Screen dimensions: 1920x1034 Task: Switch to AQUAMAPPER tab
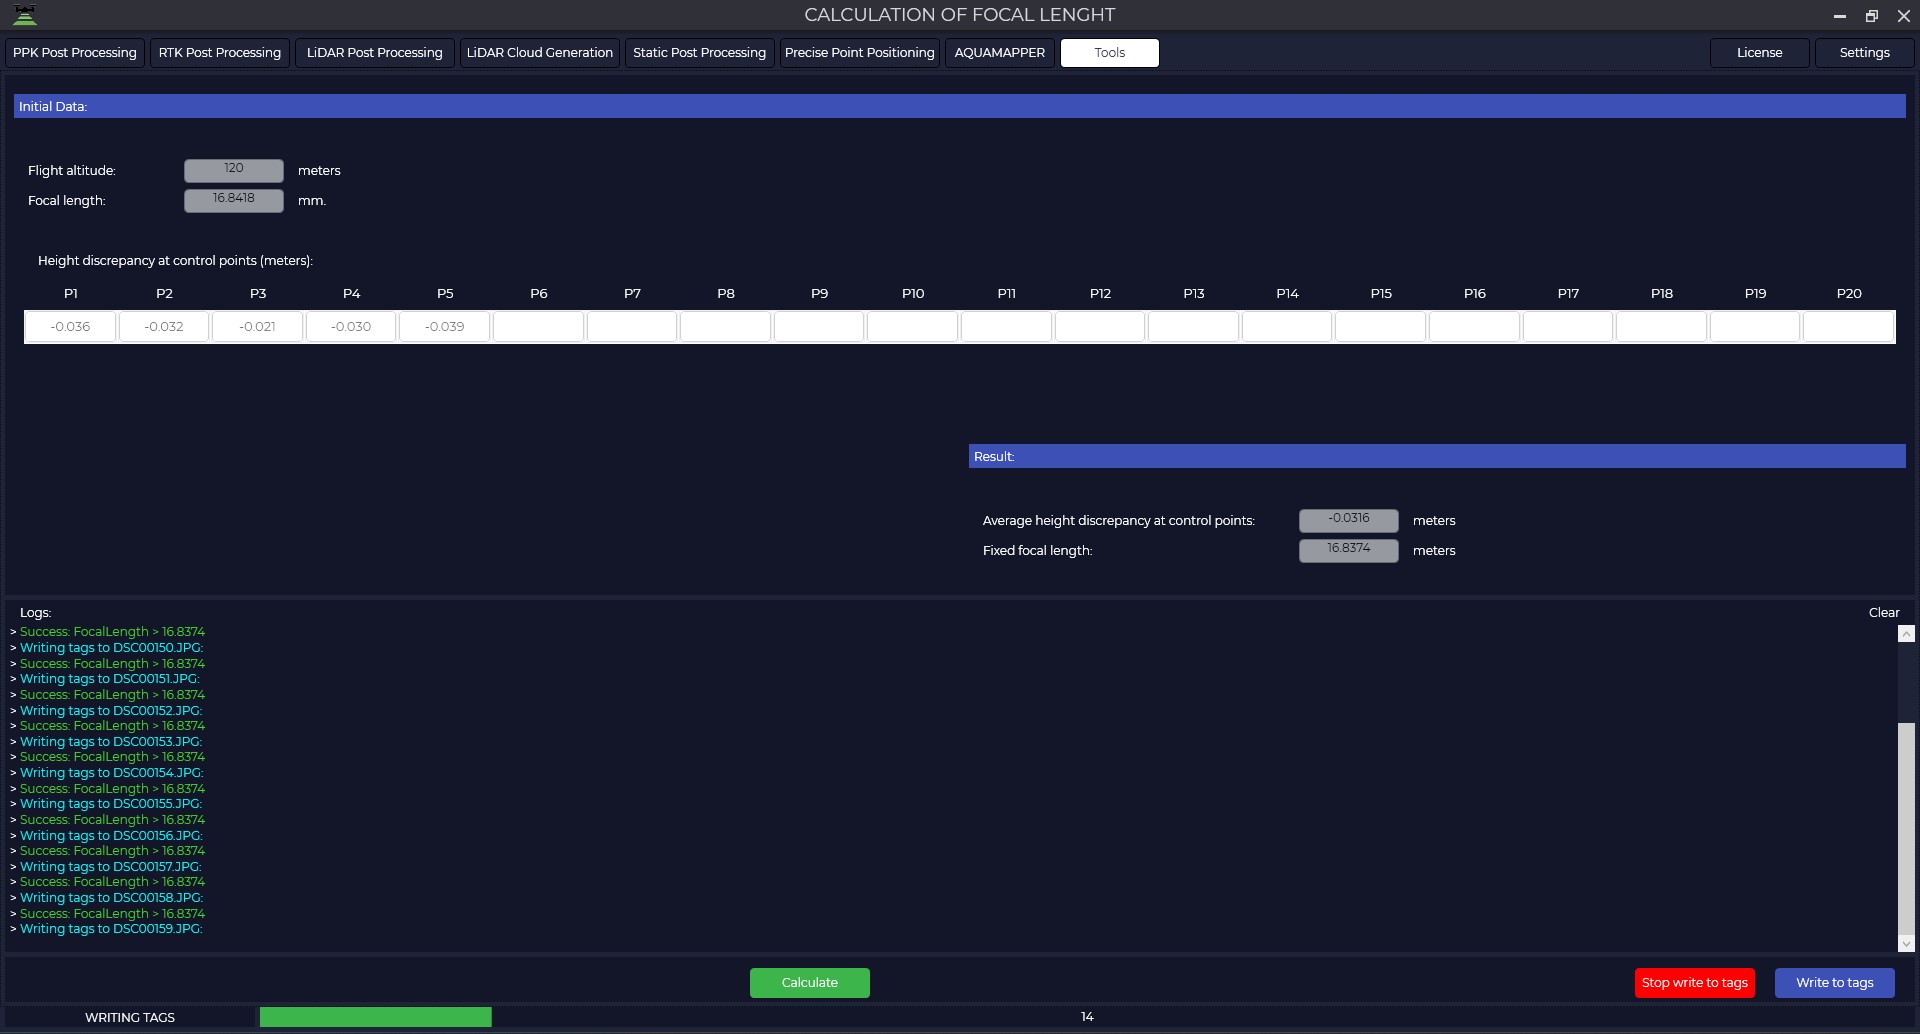click(1000, 53)
